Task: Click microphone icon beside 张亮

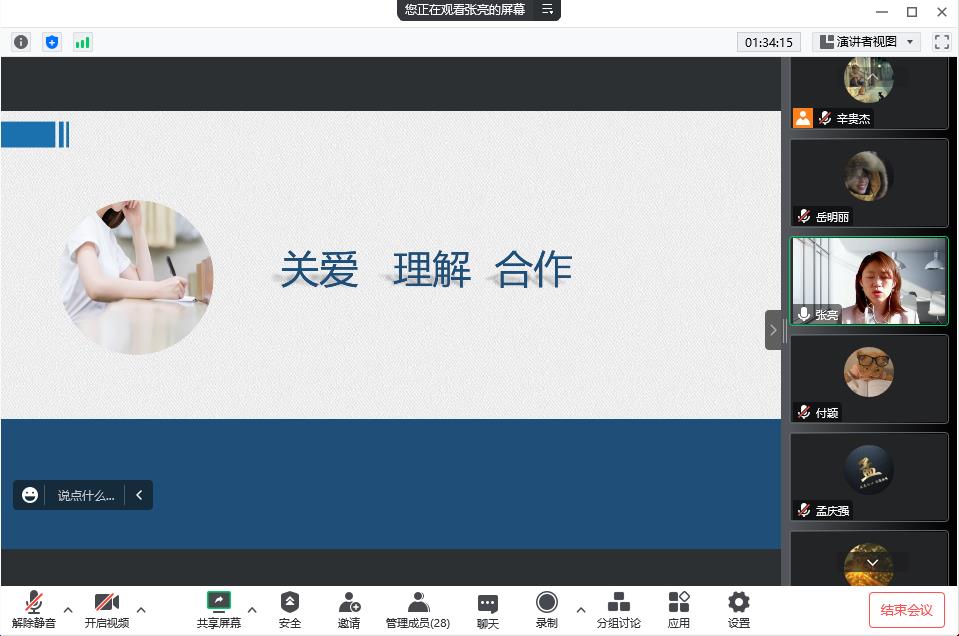Action: [x=804, y=314]
